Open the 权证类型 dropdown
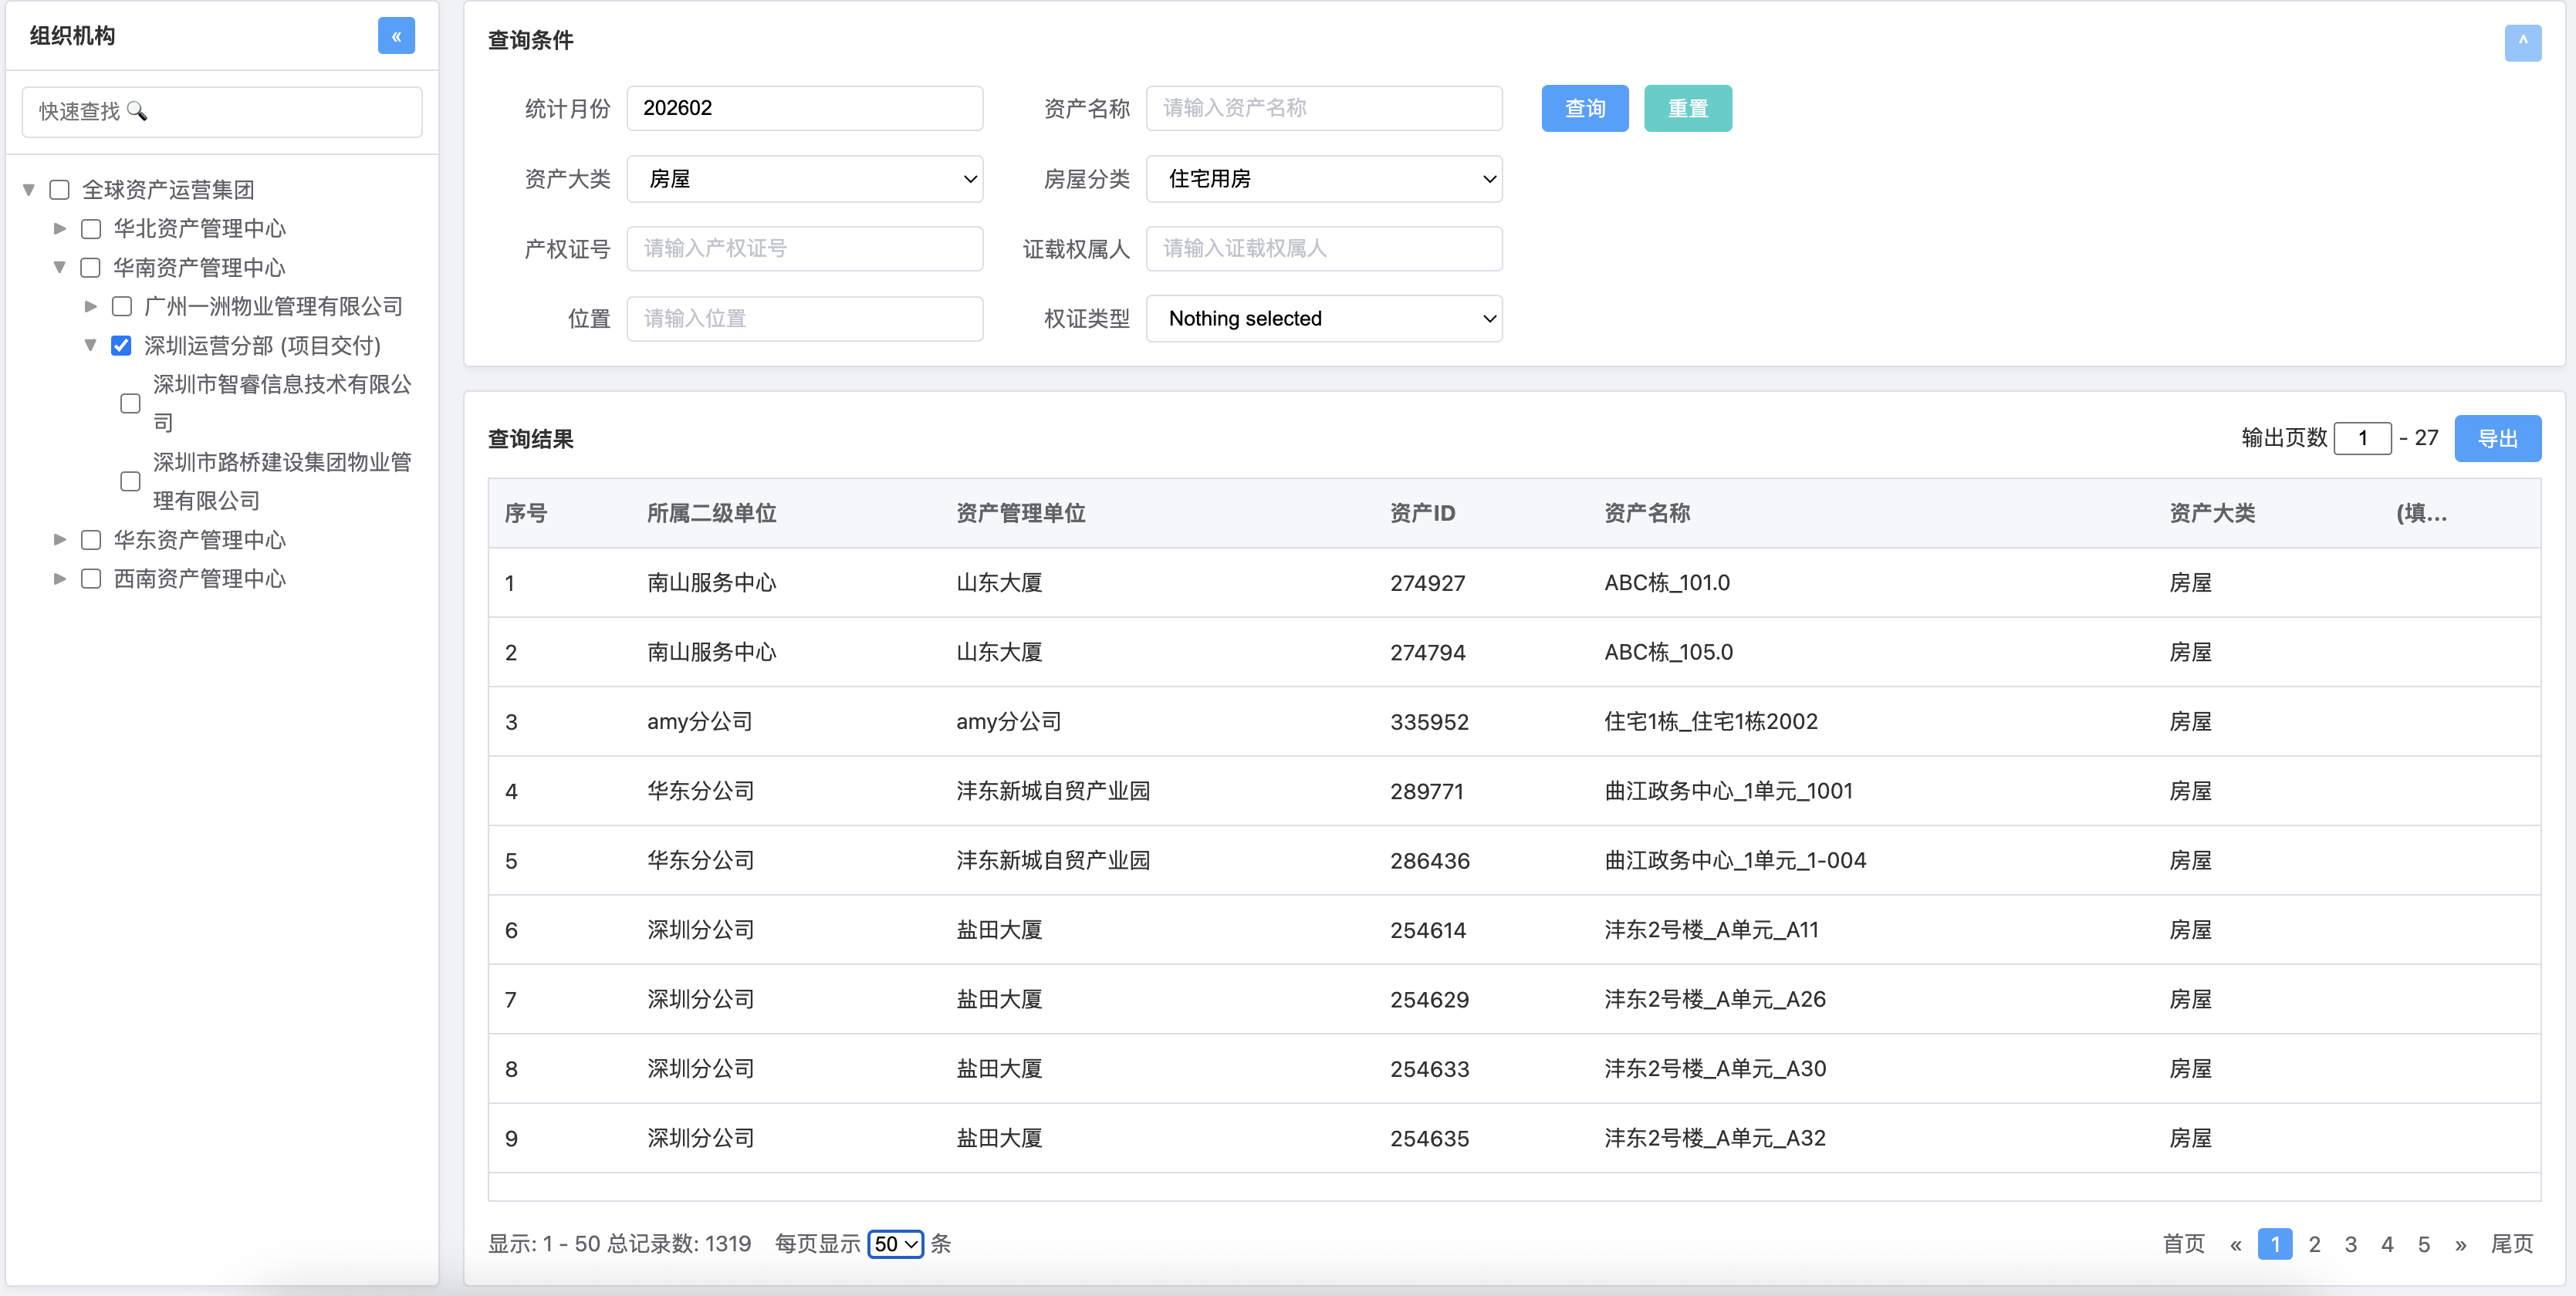The width and height of the screenshot is (2576, 1296). pos(1323,318)
